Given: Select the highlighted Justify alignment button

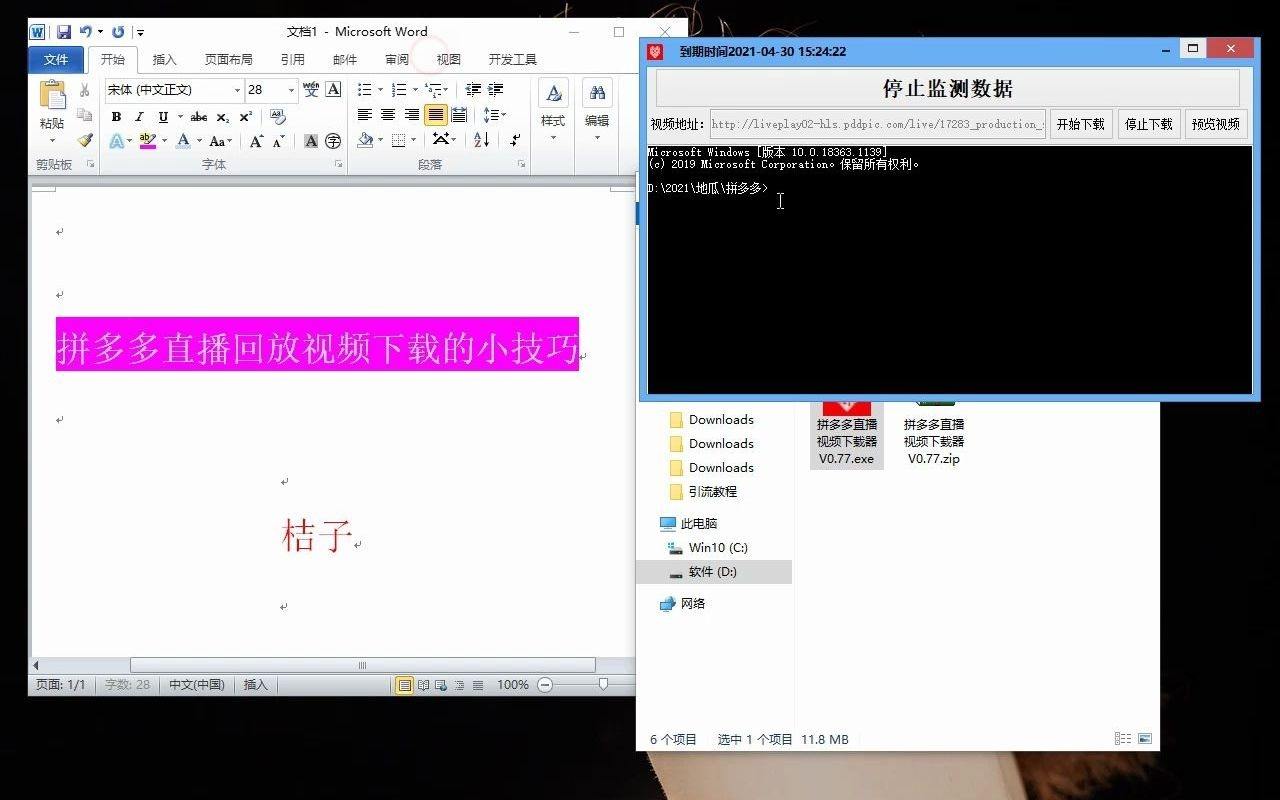Looking at the screenshot, I should coord(436,115).
